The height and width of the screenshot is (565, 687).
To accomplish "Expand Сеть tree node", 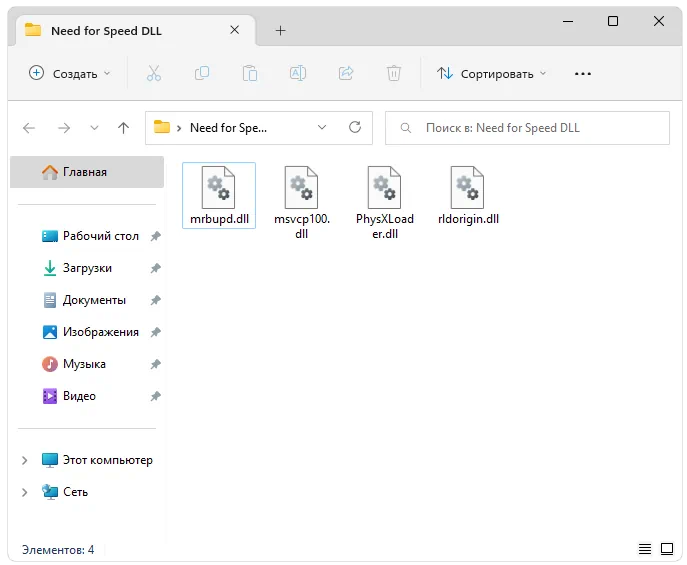I will click(x=25, y=492).
